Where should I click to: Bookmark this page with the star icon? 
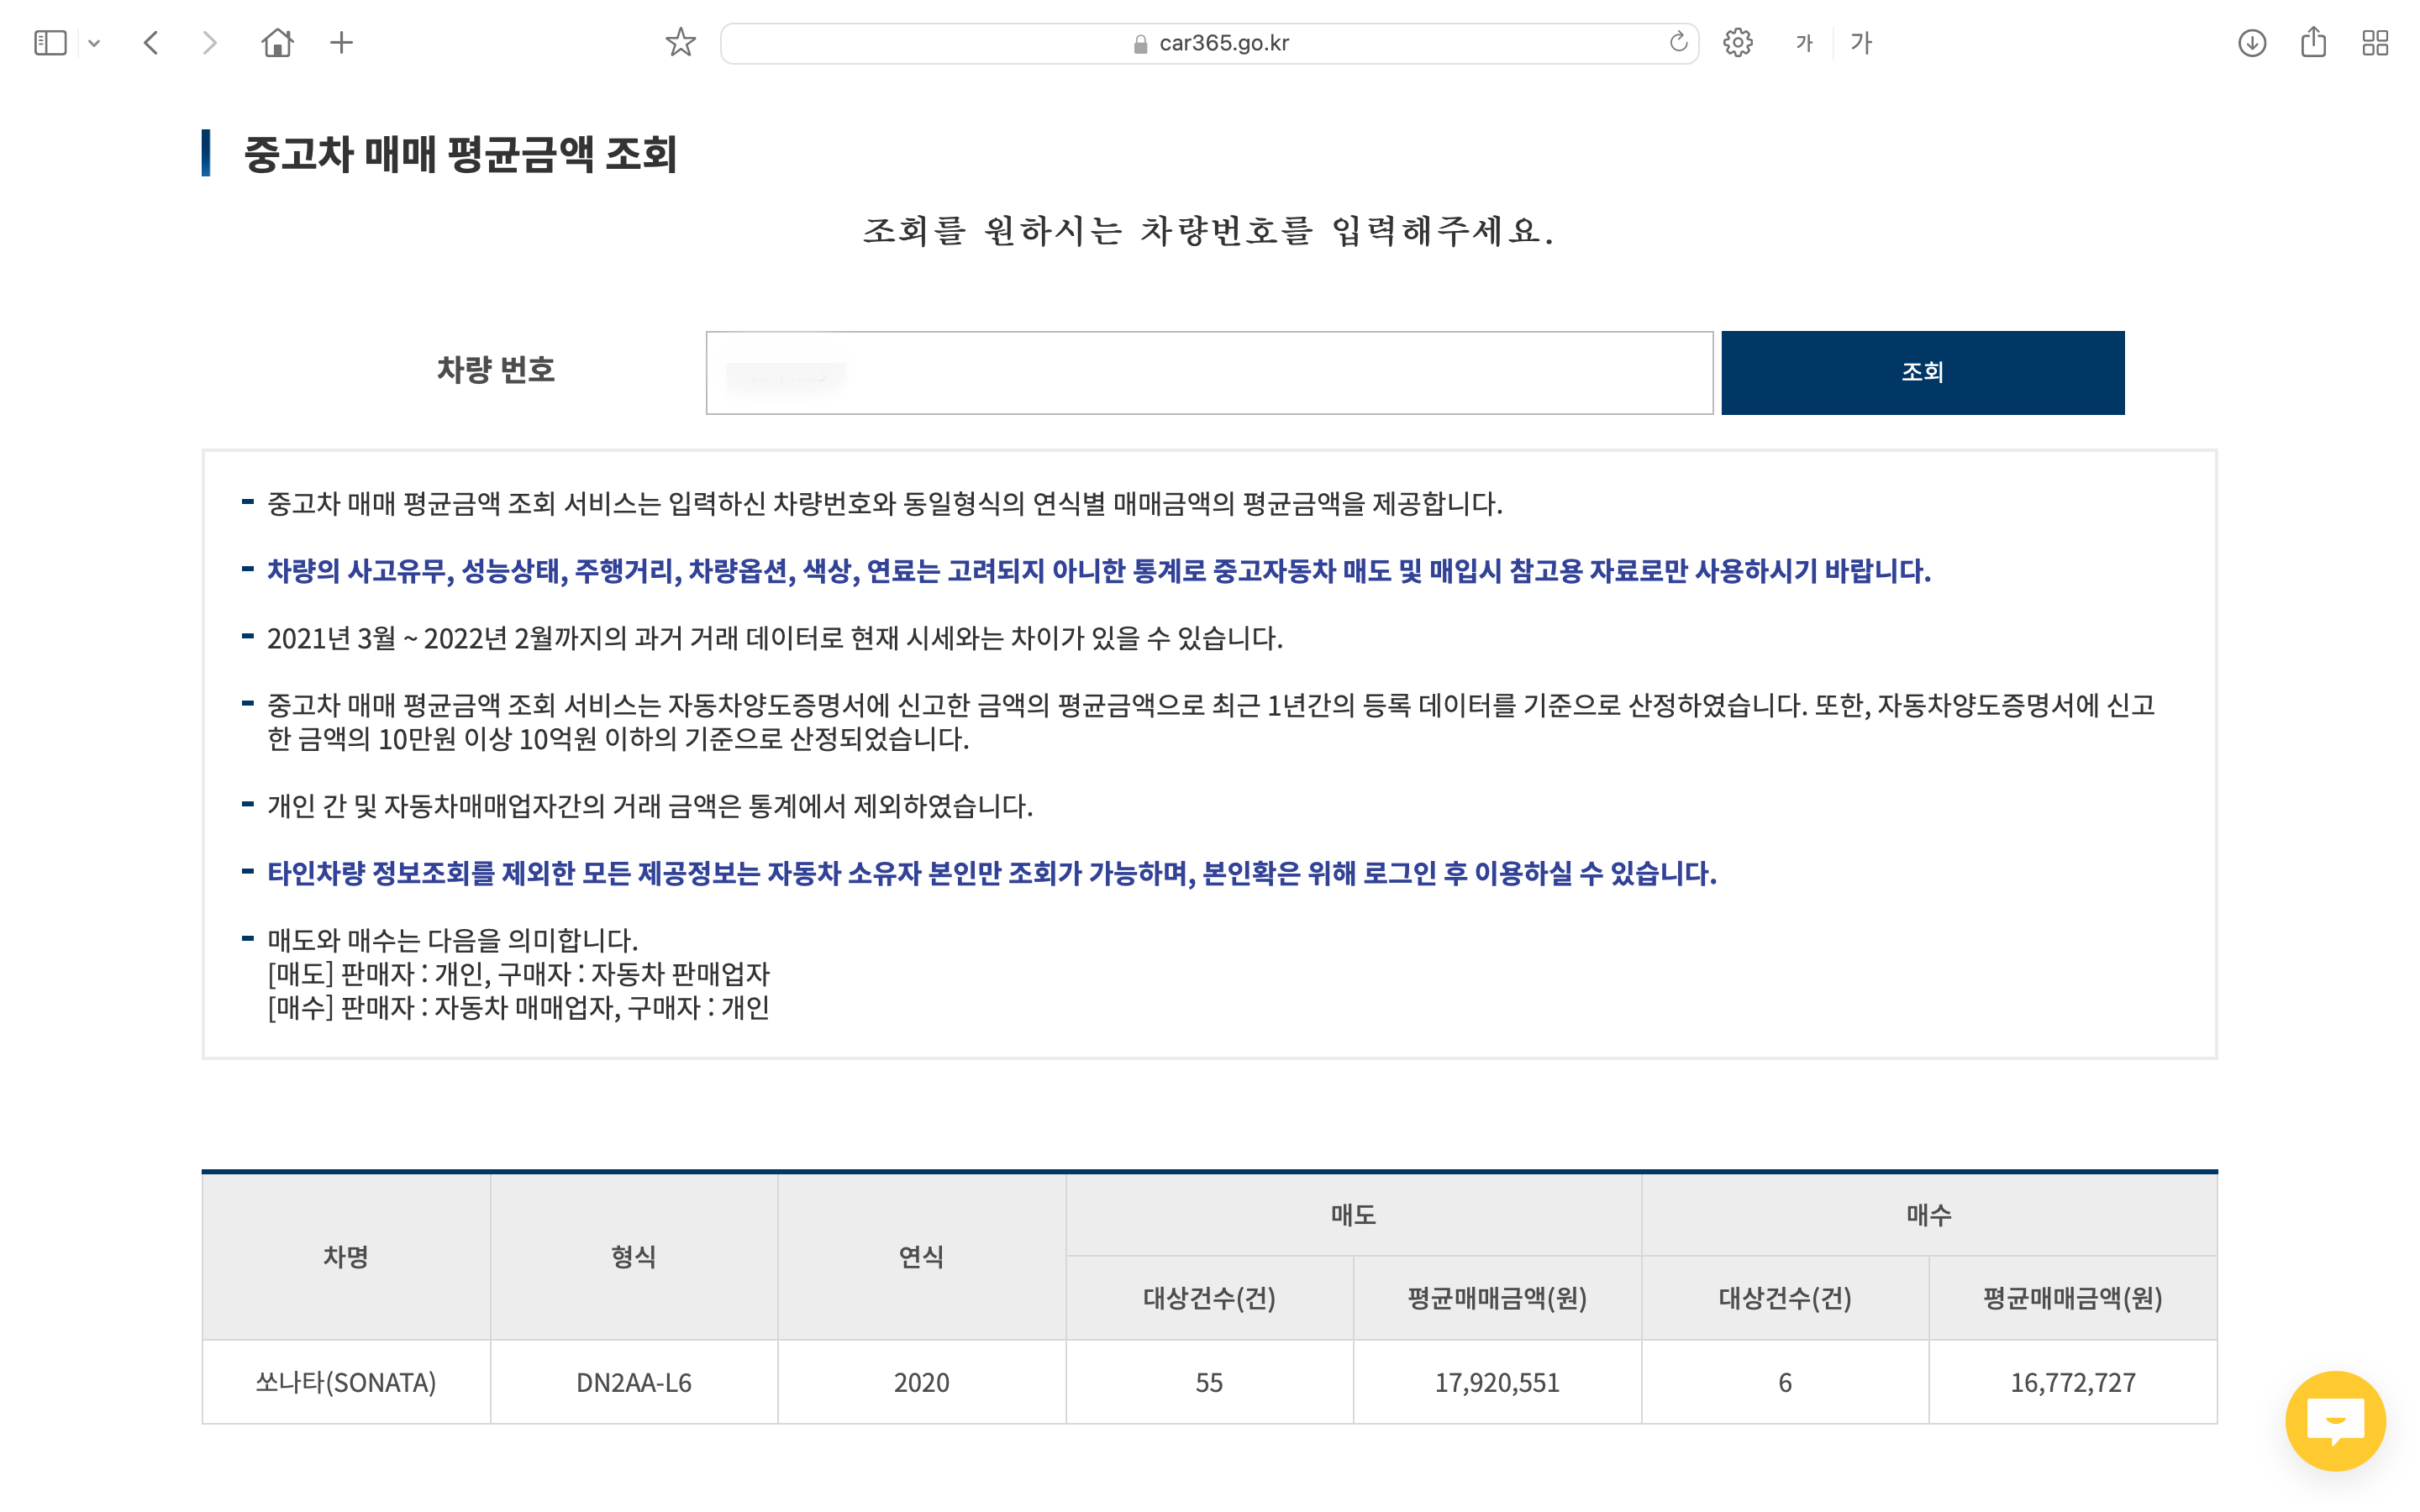680,43
